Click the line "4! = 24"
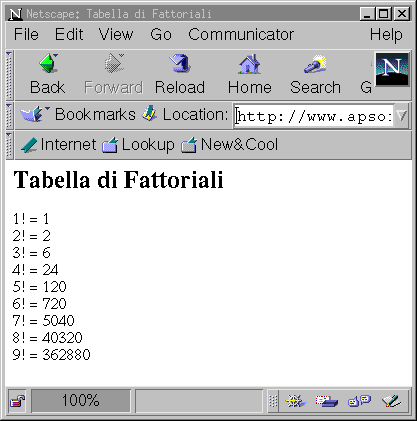The width and height of the screenshot is (417, 421). pyautogui.click(x=35, y=270)
